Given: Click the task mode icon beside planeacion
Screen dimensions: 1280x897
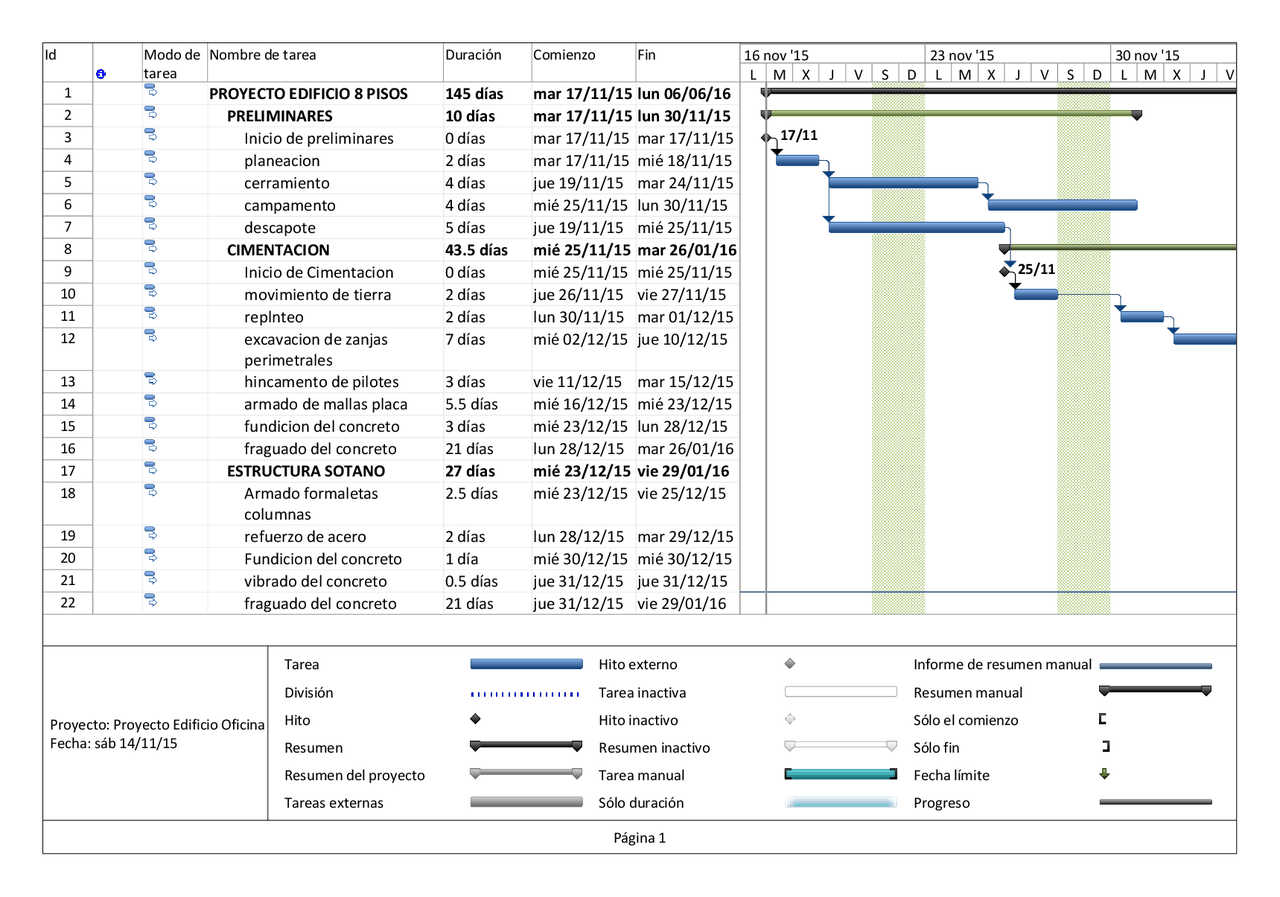Looking at the screenshot, I should pos(151,158).
